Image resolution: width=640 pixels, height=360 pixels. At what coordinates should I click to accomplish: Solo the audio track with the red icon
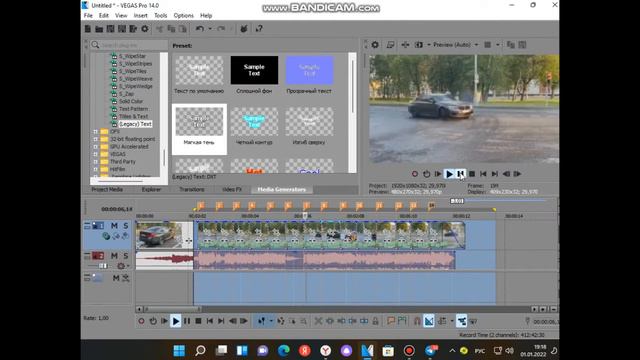126,256
